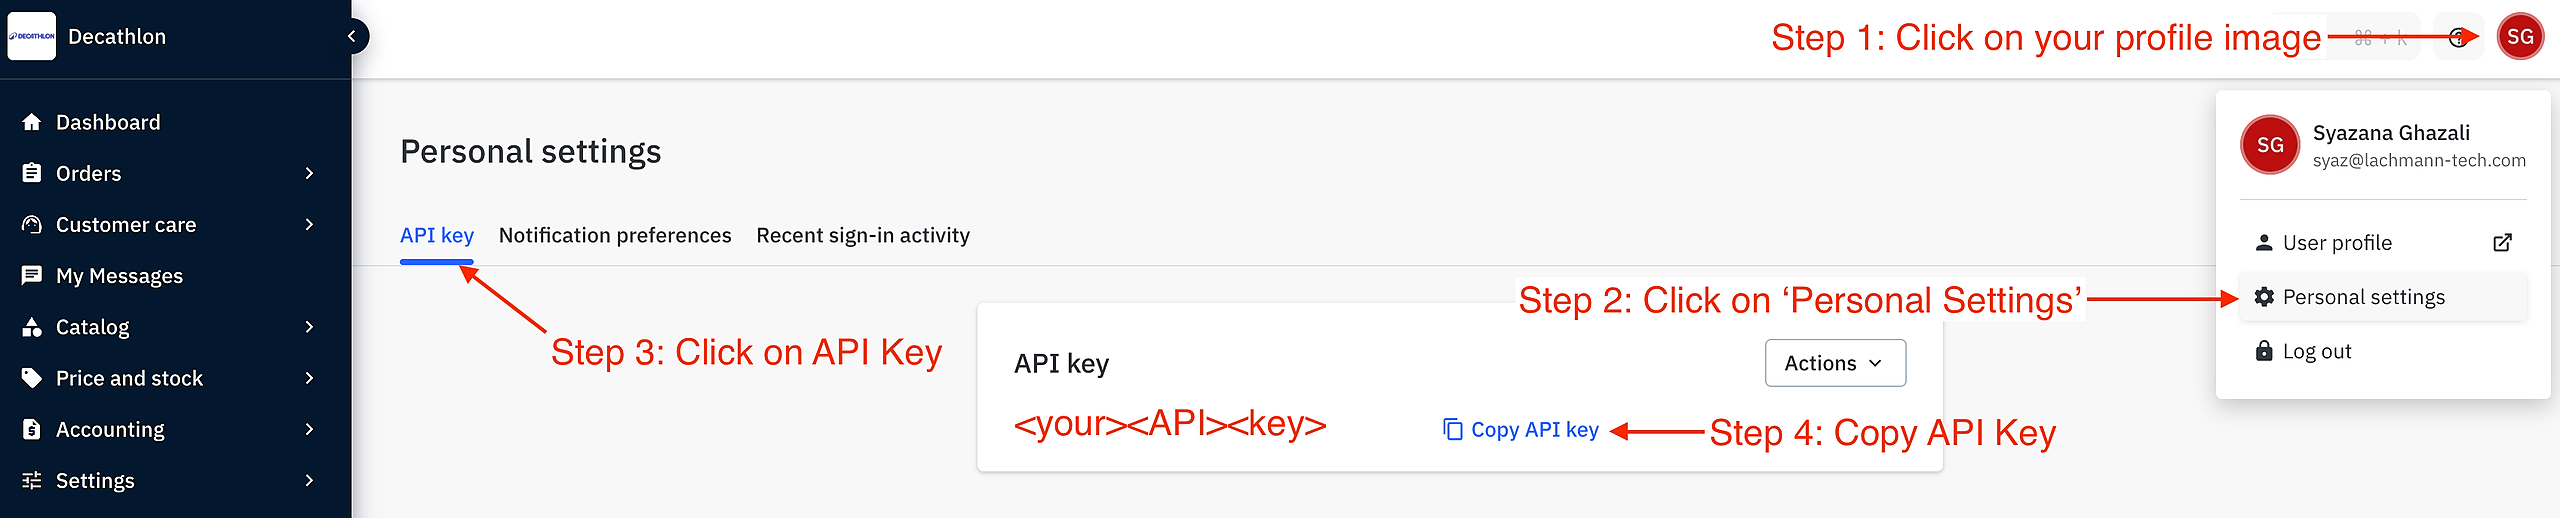Click the Accounting document icon
2560x518 pixels.
(32, 429)
